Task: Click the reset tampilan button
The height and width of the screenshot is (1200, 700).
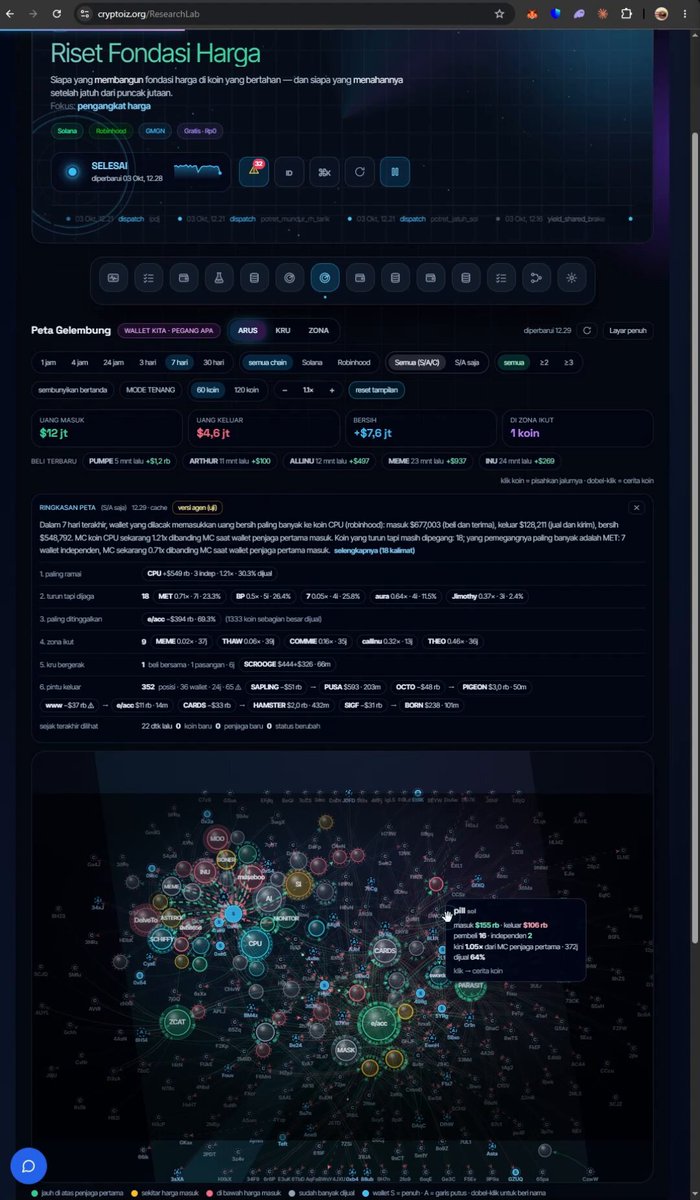Action: pos(377,390)
